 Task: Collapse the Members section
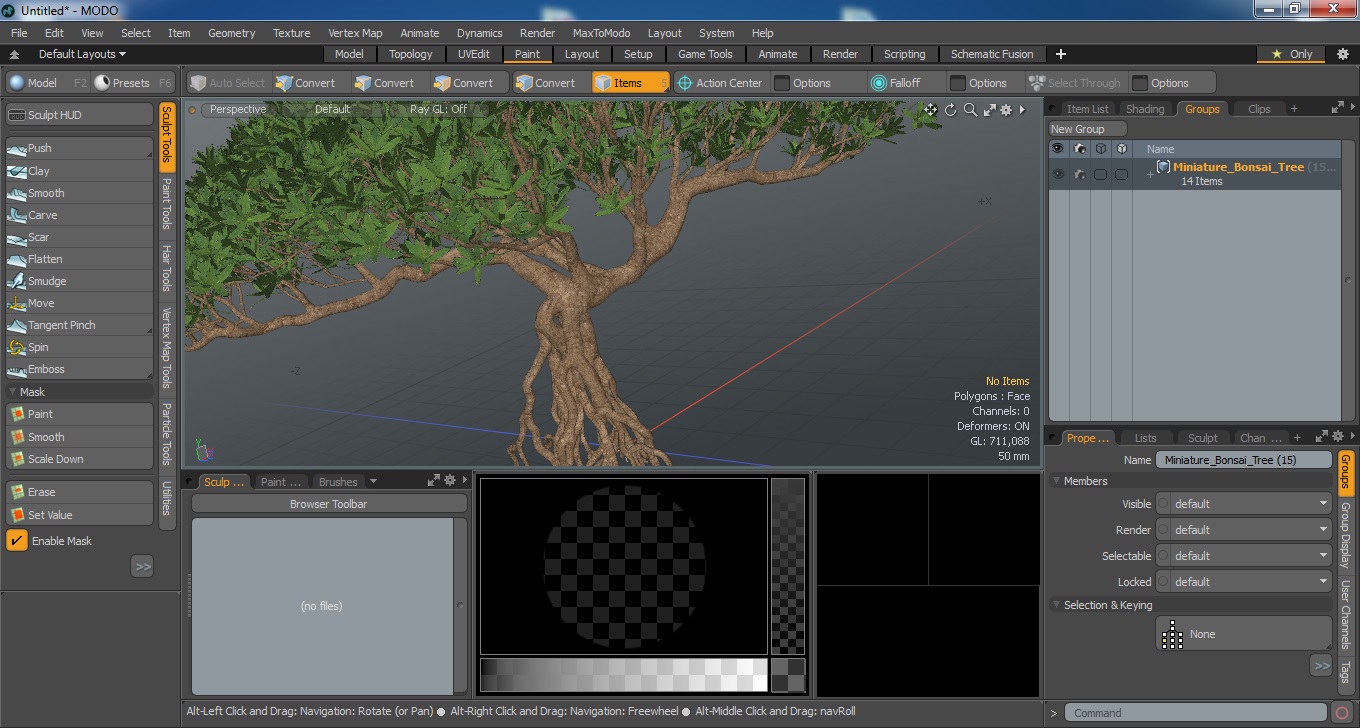click(x=1056, y=481)
